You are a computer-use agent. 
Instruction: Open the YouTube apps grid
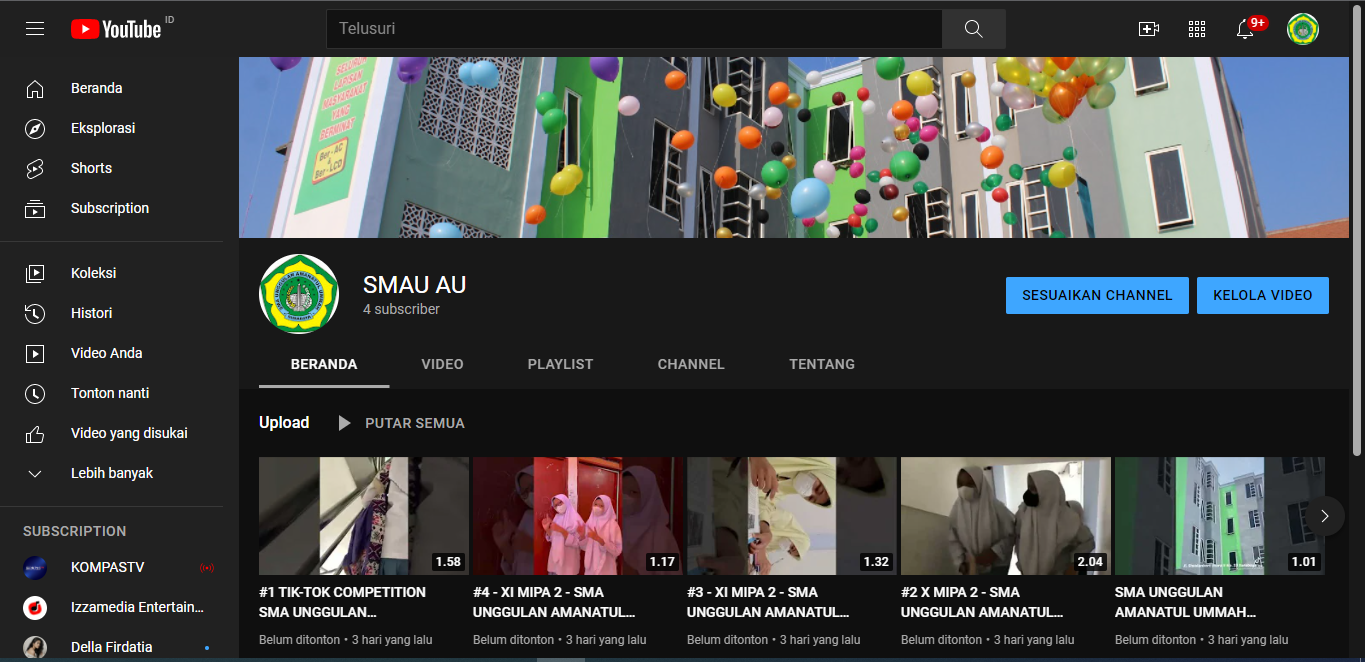pyautogui.click(x=1197, y=29)
